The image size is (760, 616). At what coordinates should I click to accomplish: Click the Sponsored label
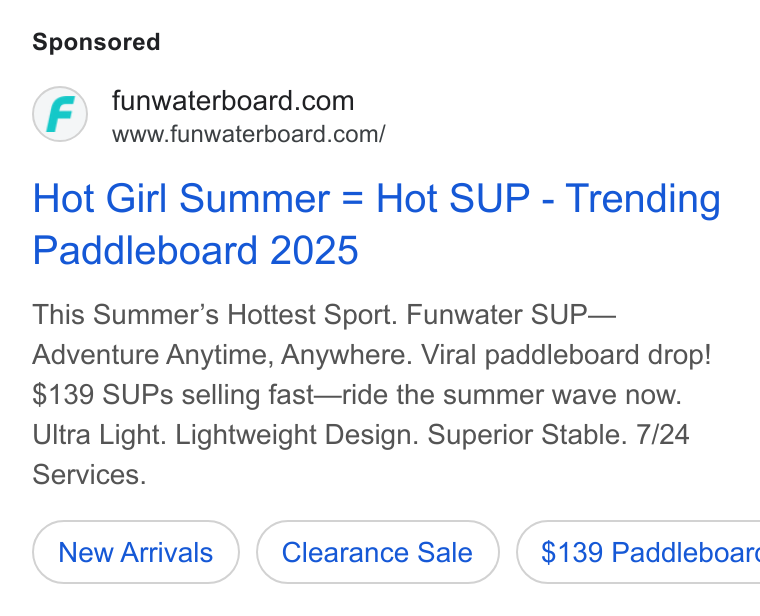pyautogui.click(x=96, y=42)
